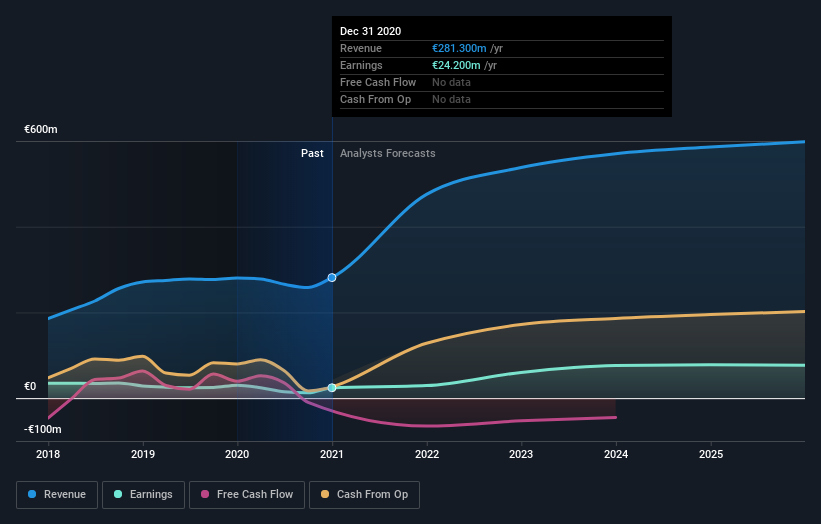Image resolution: width=821 pixels, height=524 pixels.
Task: Click the Dec 31 2020 tooltip date
Action: (x=371, y=31)
